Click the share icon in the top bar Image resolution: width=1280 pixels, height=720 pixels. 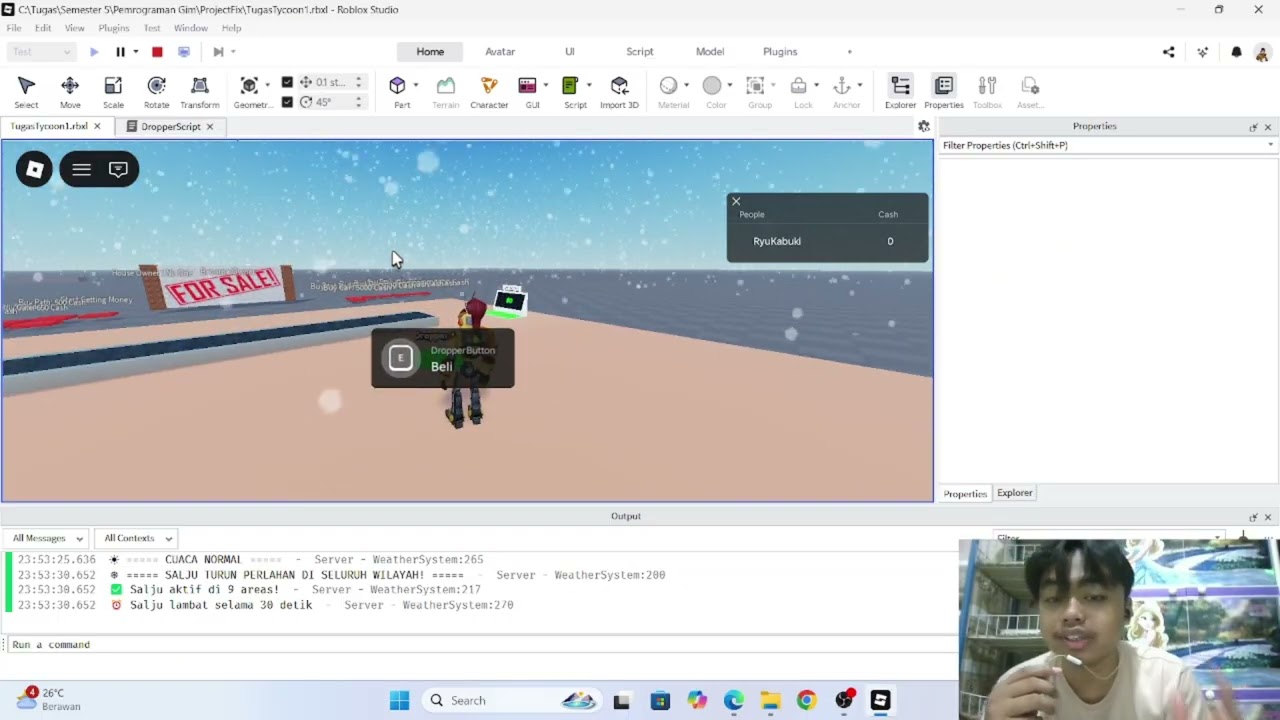(x=1169, y=52)
